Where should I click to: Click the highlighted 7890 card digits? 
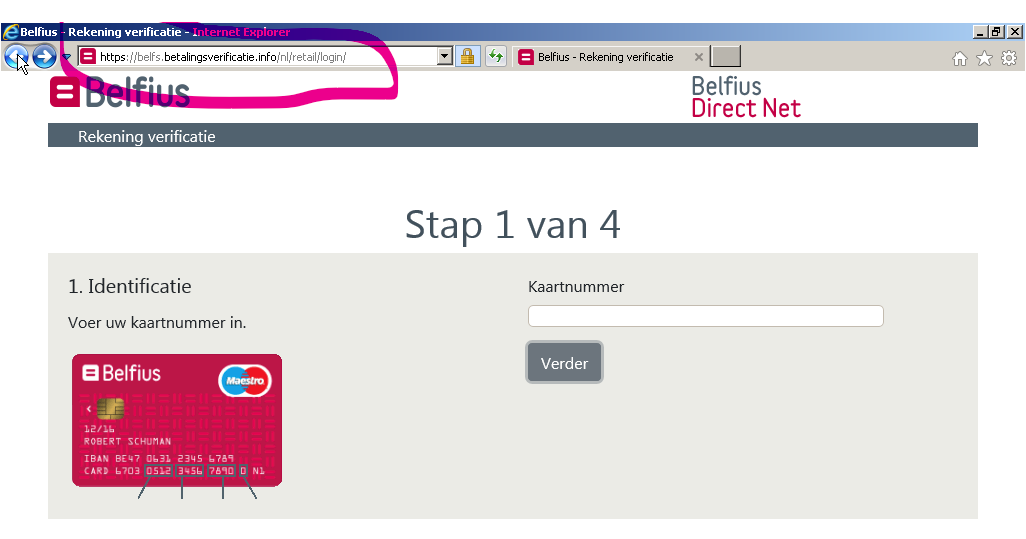[x=221, y=471]
